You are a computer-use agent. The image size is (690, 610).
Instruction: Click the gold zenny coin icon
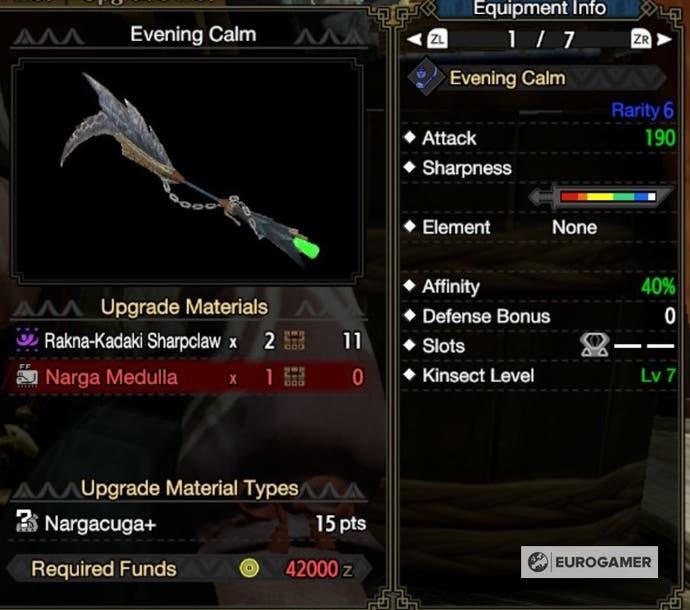249,568
